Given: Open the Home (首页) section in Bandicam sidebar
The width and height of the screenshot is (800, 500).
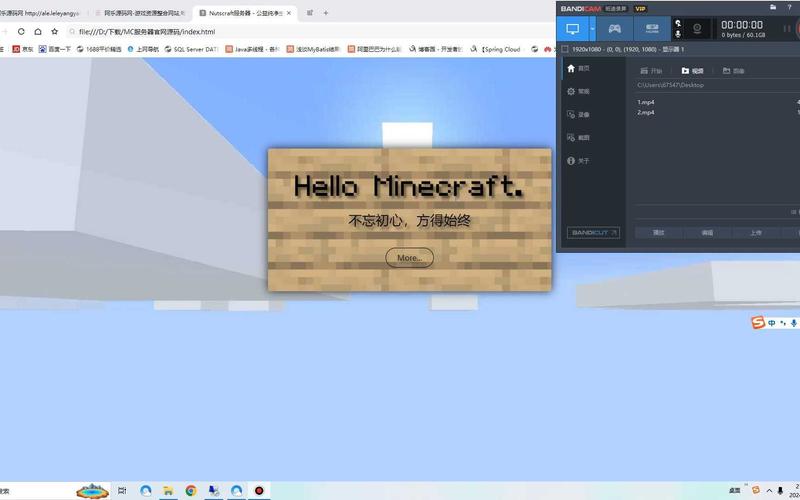Looking at the screenshot, I should coord(578,68).
